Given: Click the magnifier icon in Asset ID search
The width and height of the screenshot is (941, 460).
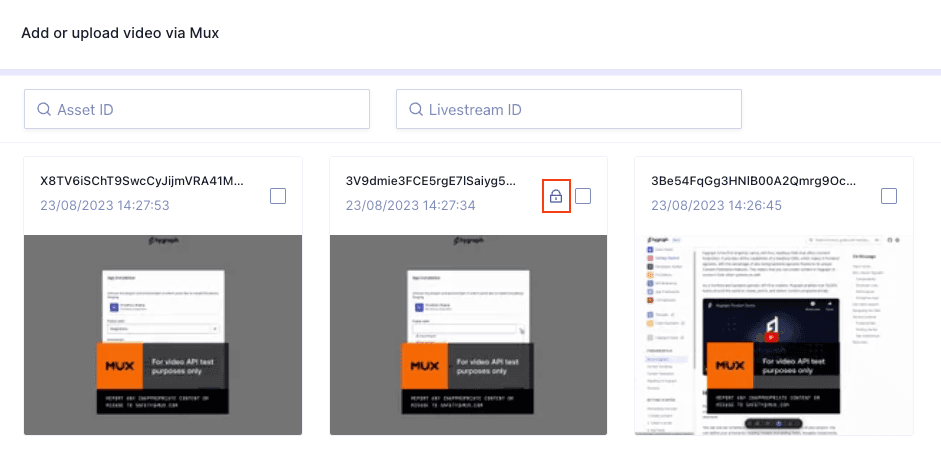Looking at the screenshot, I should [44, 109].
